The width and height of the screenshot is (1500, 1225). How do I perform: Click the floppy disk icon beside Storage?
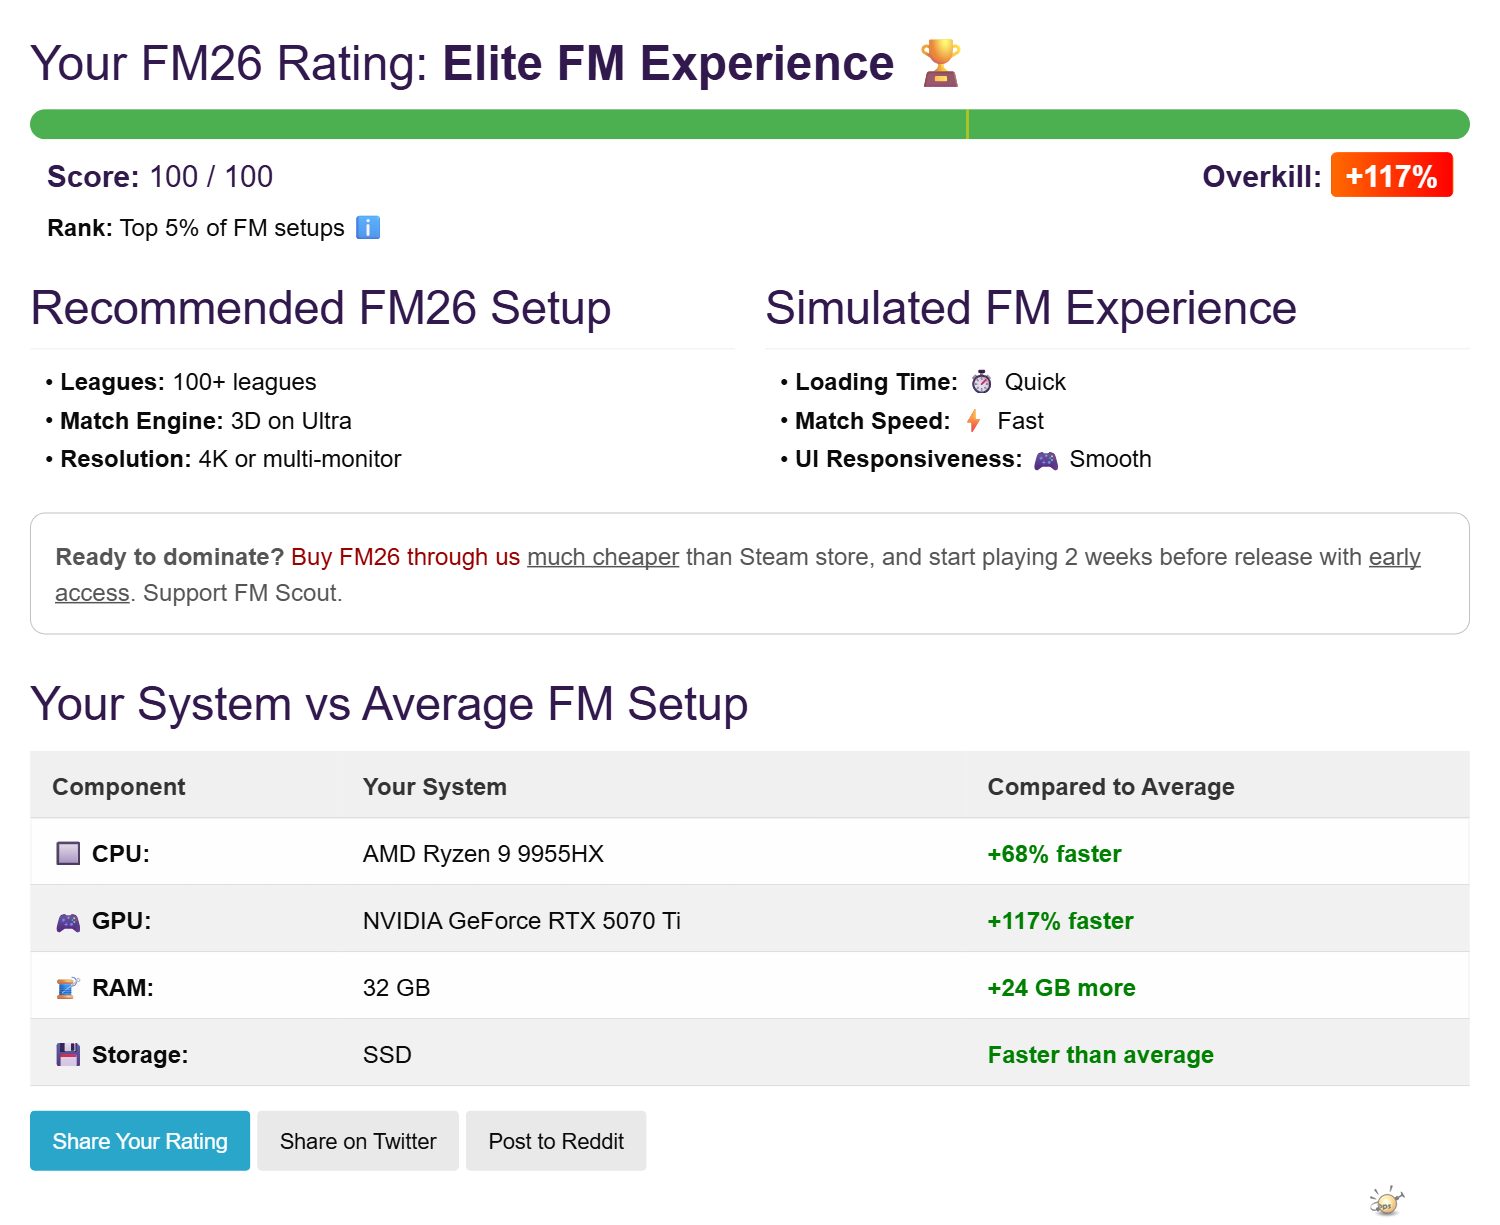coord(67,1054)
